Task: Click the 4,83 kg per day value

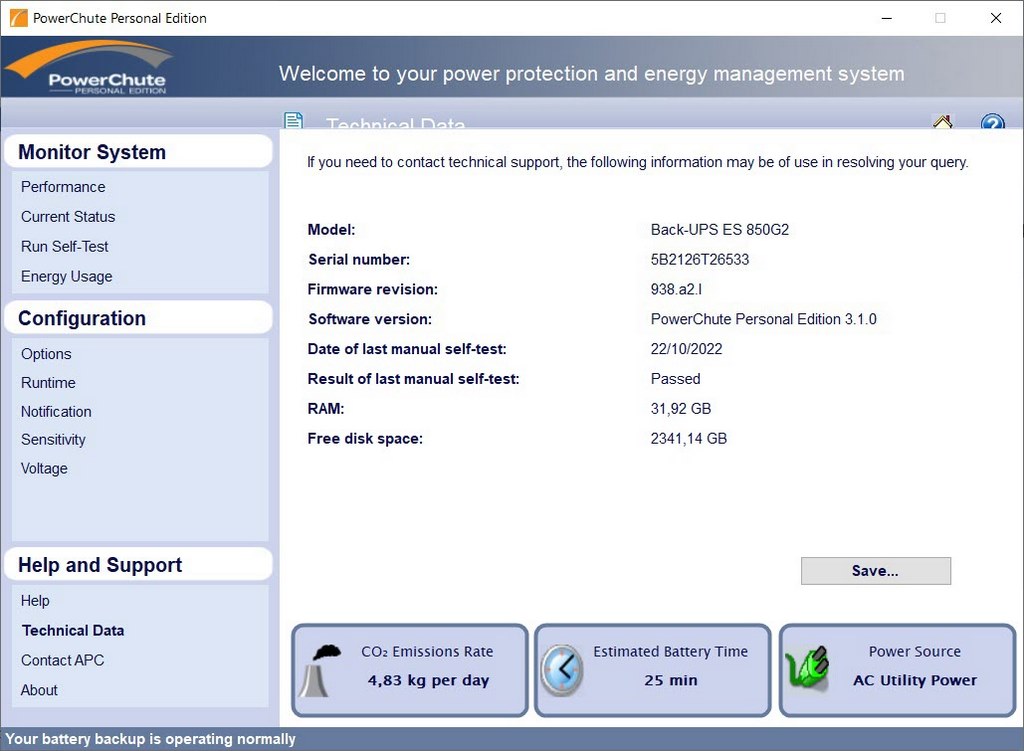Action: (x=428, y=680)
